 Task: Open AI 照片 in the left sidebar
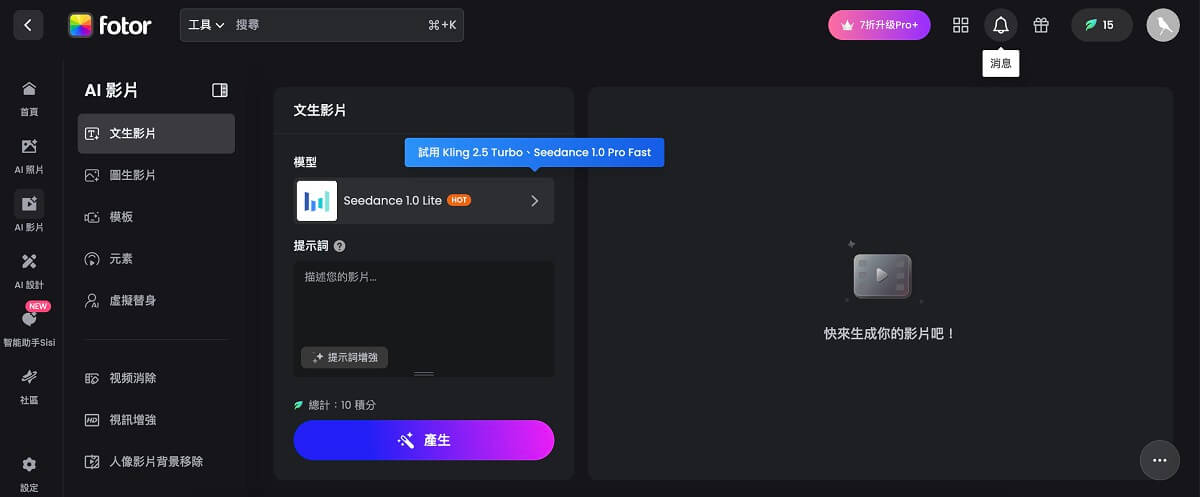pos(29,156)
